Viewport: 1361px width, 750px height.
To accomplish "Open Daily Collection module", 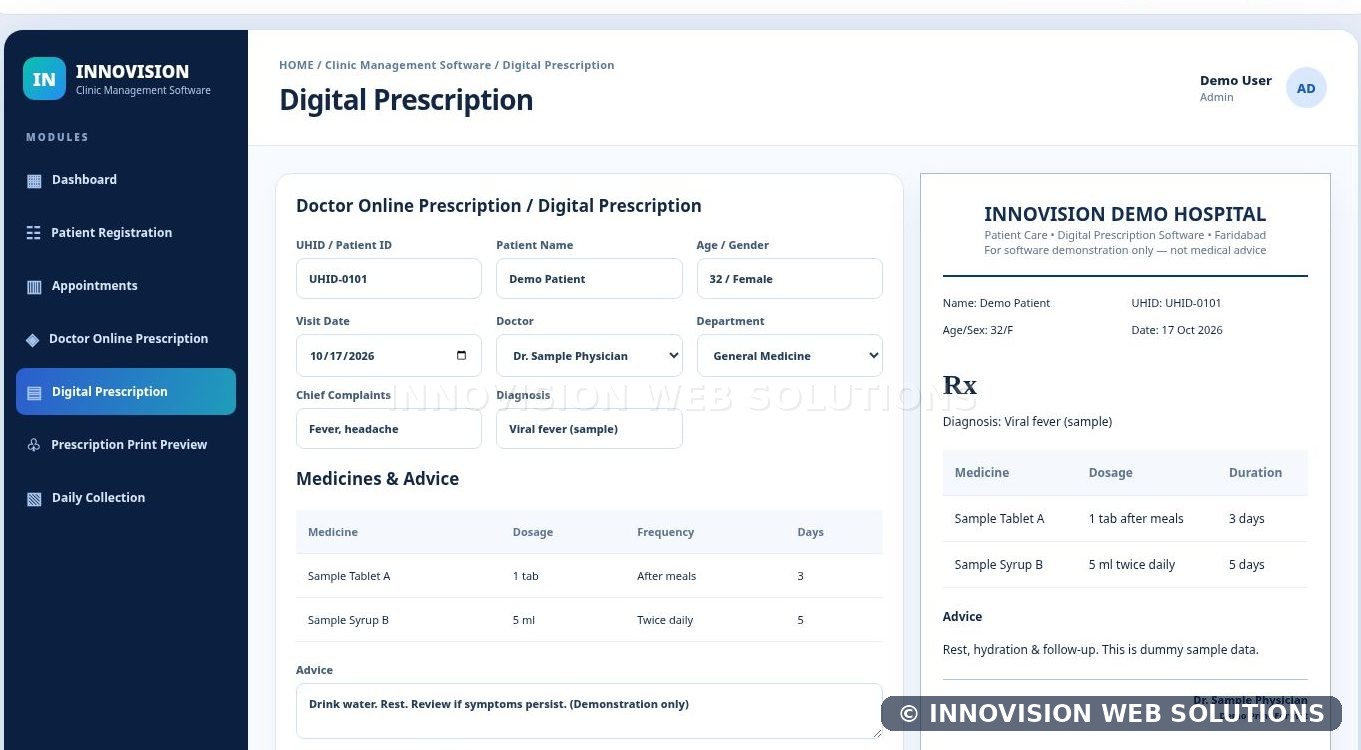I will pos(126,498).
